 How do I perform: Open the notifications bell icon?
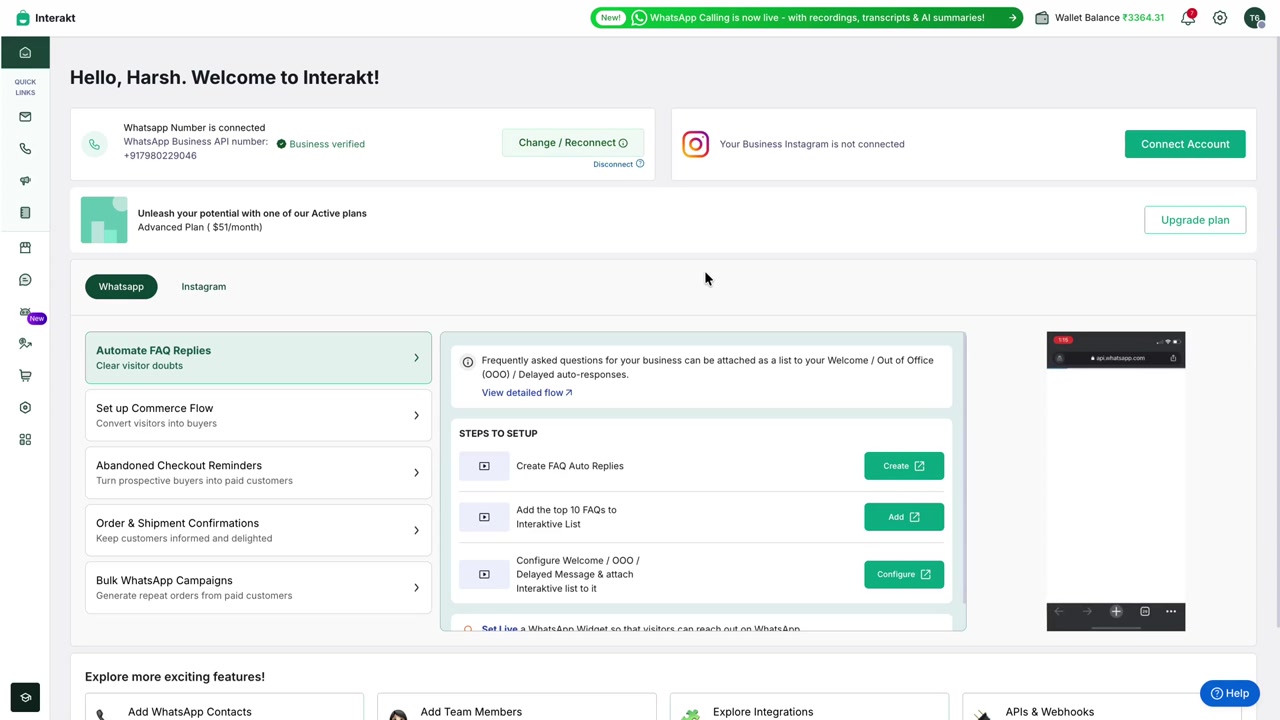click(x=1188, y=18)
